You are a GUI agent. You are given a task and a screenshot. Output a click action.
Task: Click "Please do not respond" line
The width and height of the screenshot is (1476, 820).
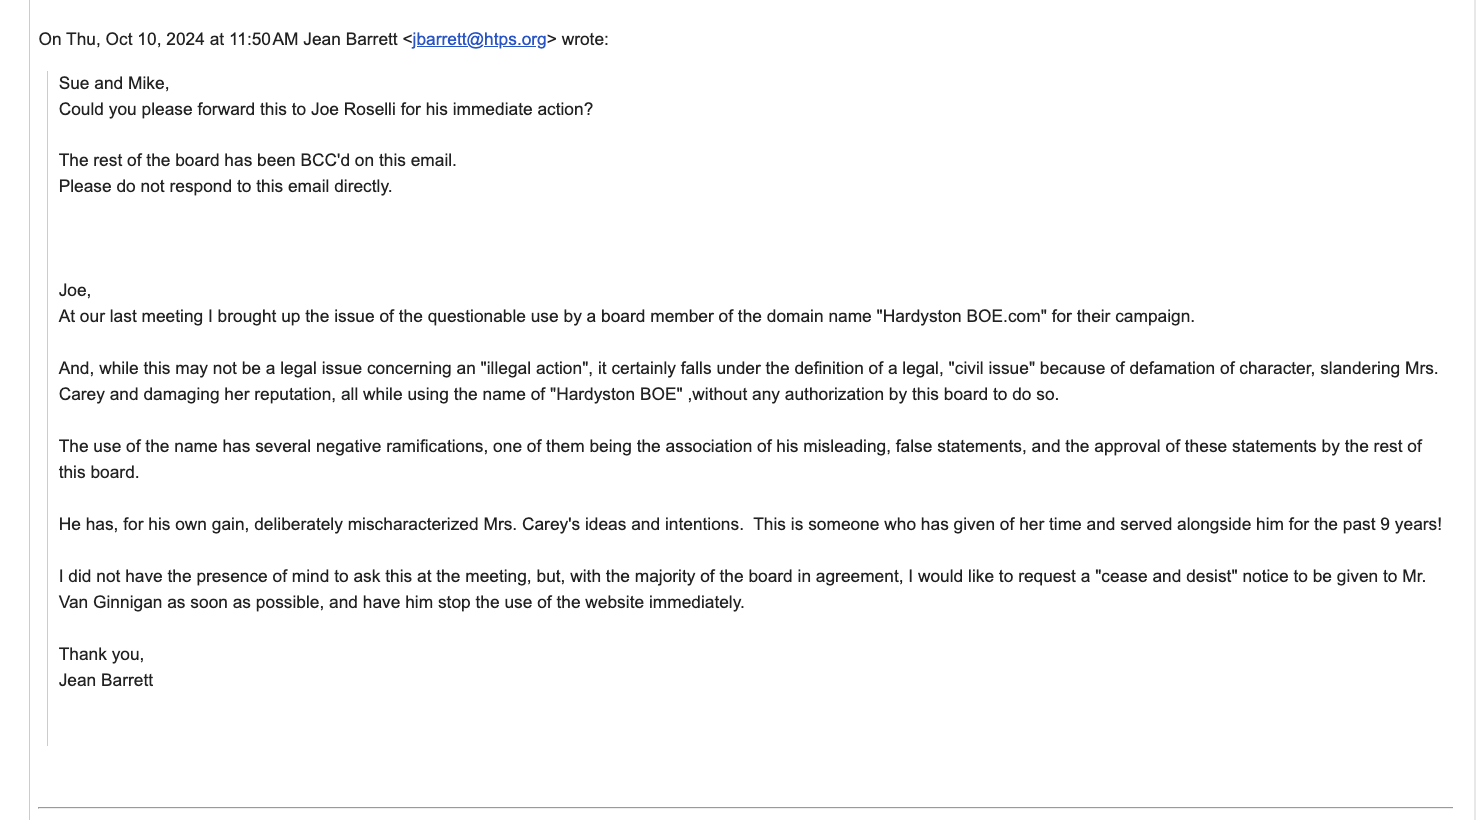225,187
